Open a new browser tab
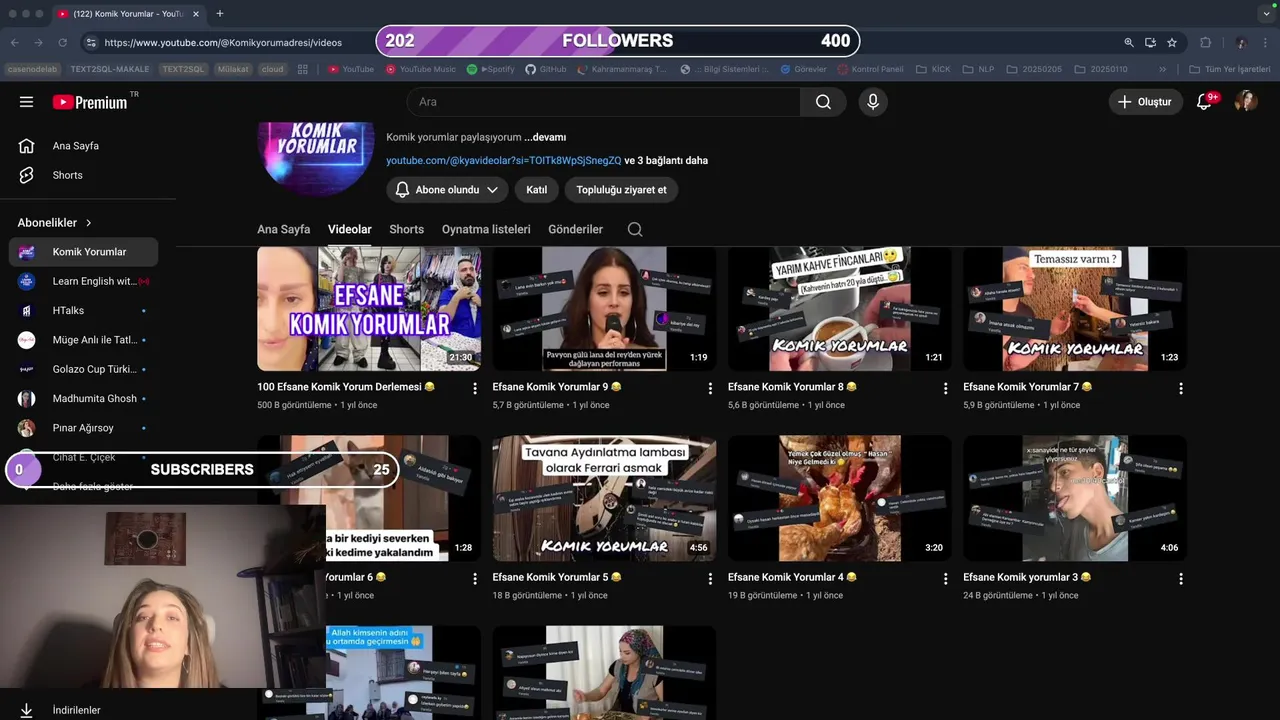1280x720 pixels. coord(220,14)
